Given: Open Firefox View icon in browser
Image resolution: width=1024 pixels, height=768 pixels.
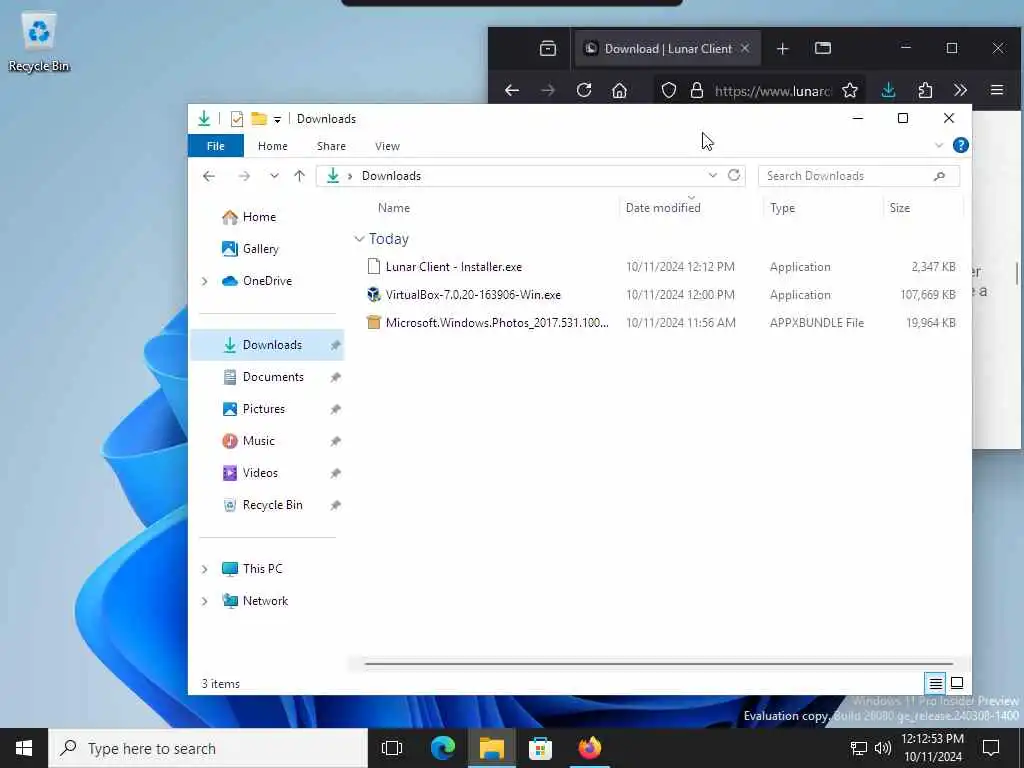Looking at the screenshot, I should (548, 48).
